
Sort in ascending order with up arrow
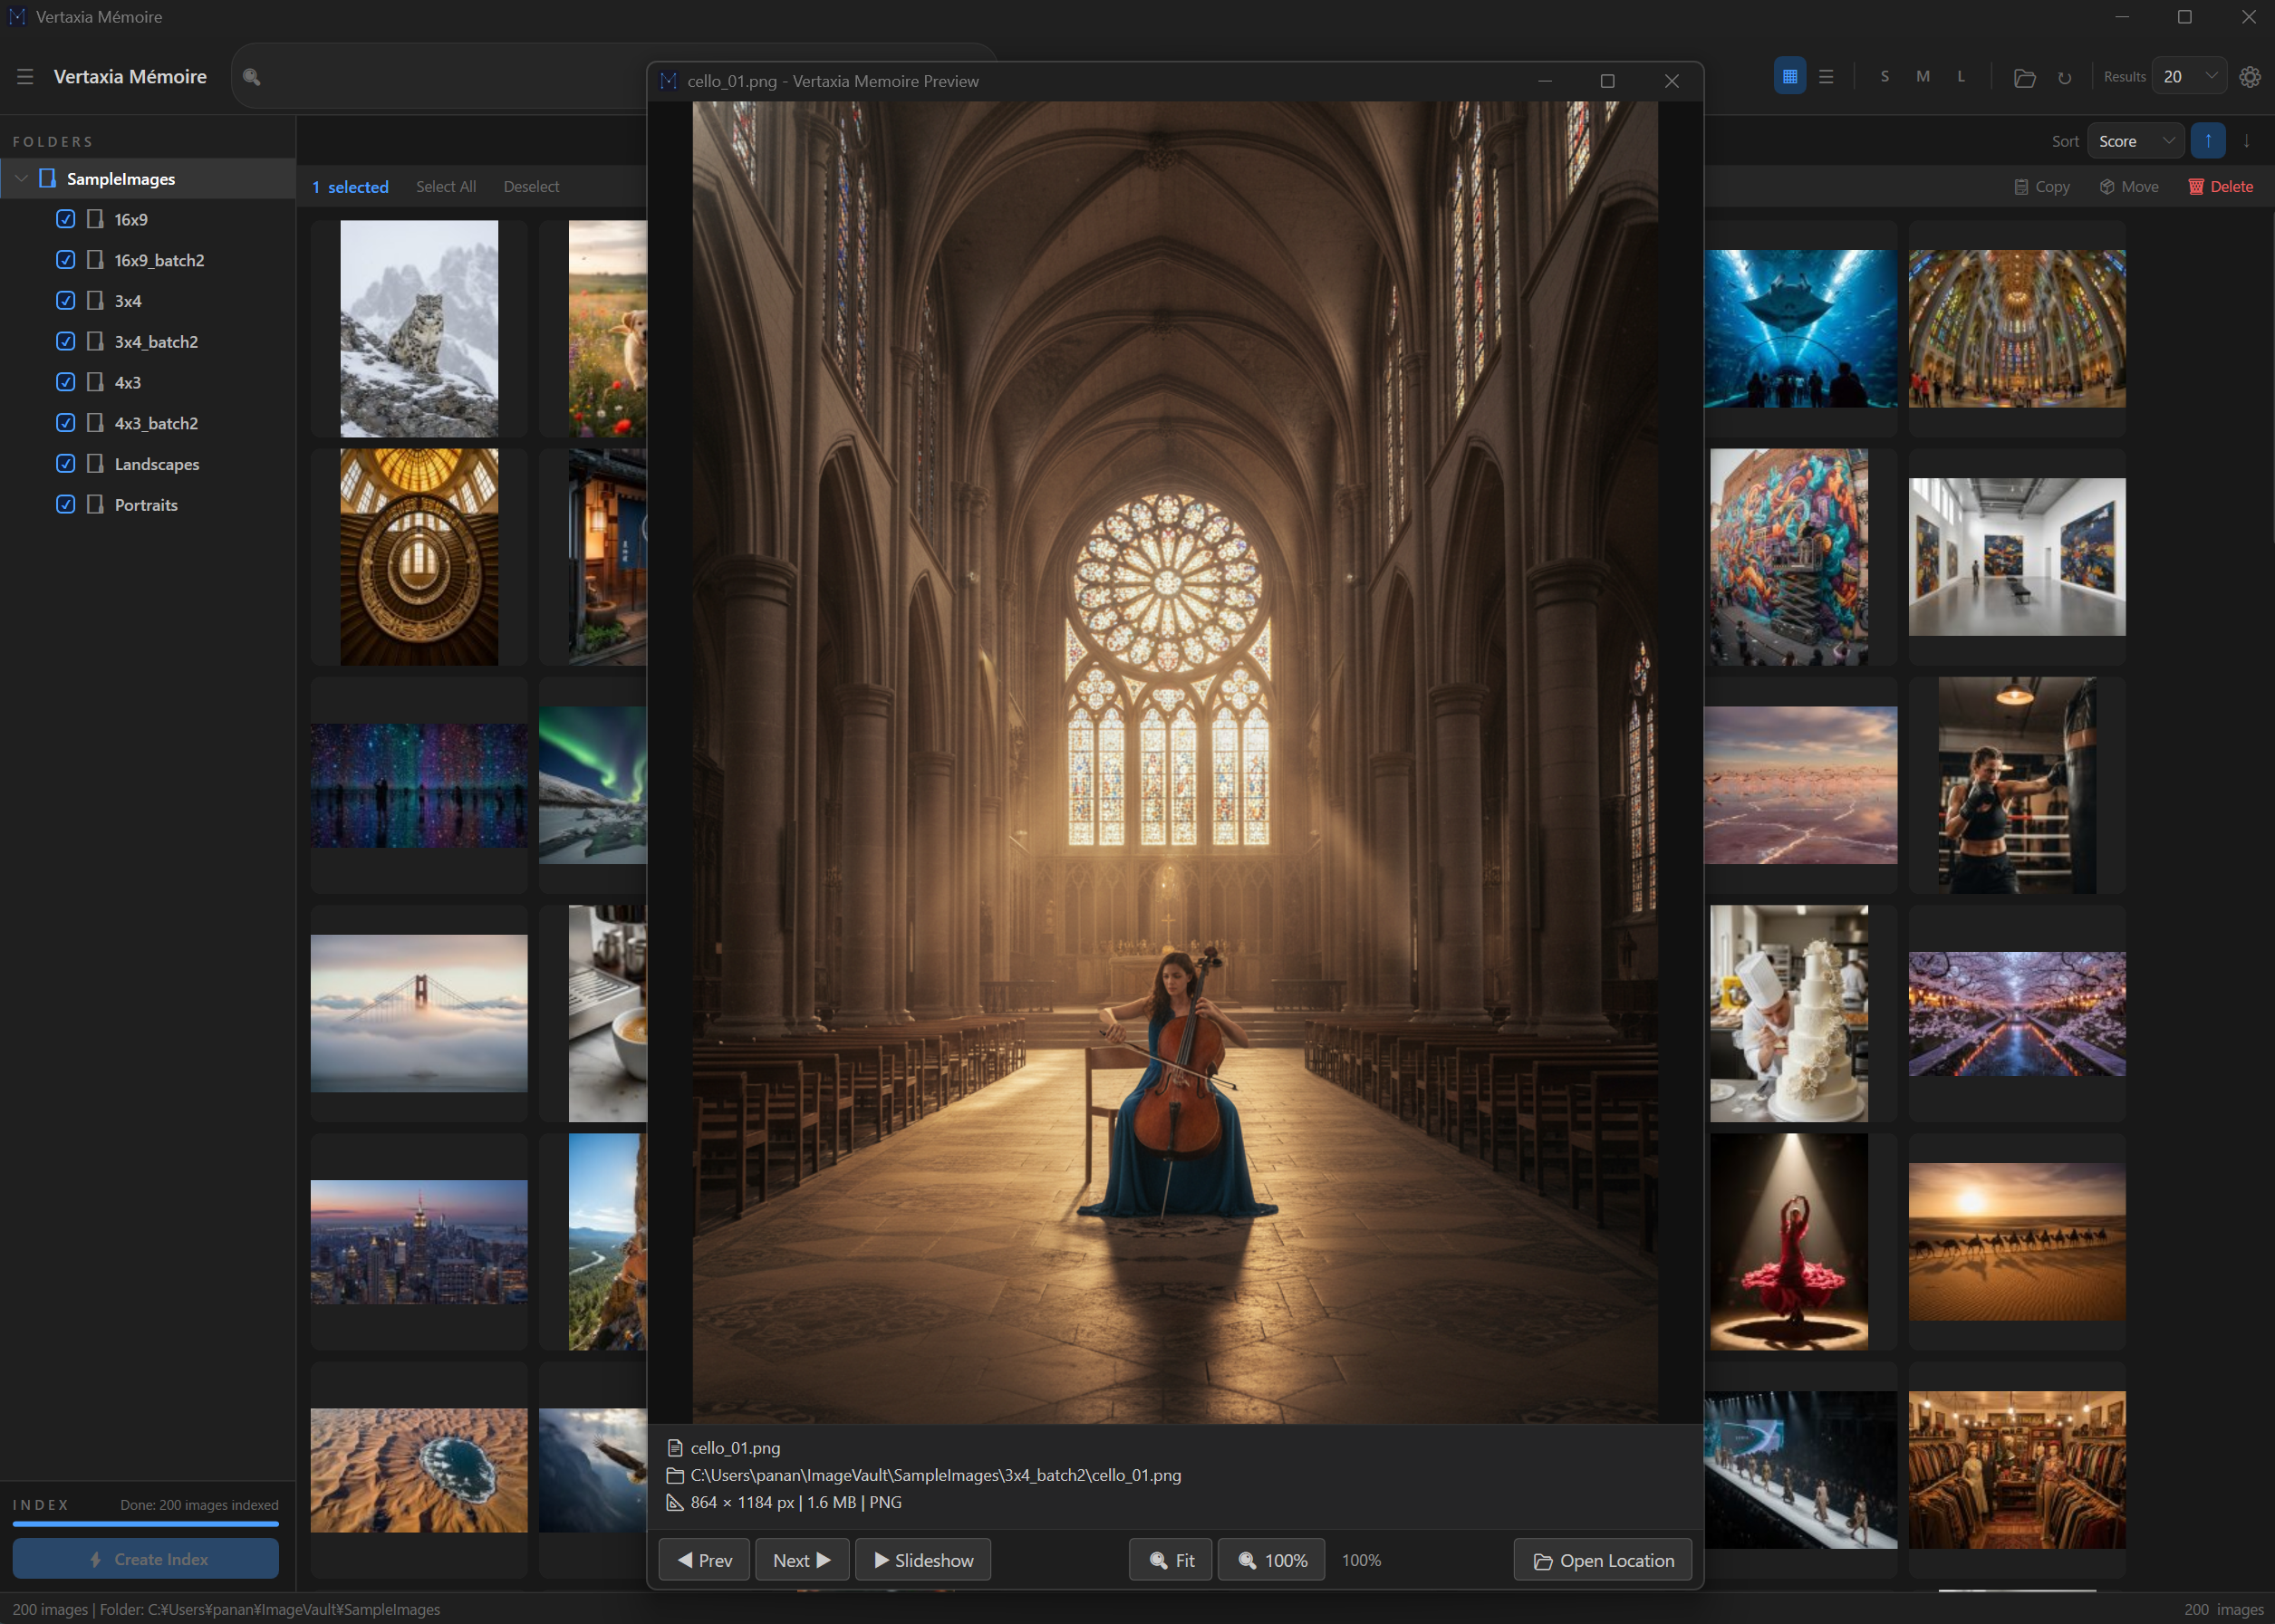point(2207,141)
